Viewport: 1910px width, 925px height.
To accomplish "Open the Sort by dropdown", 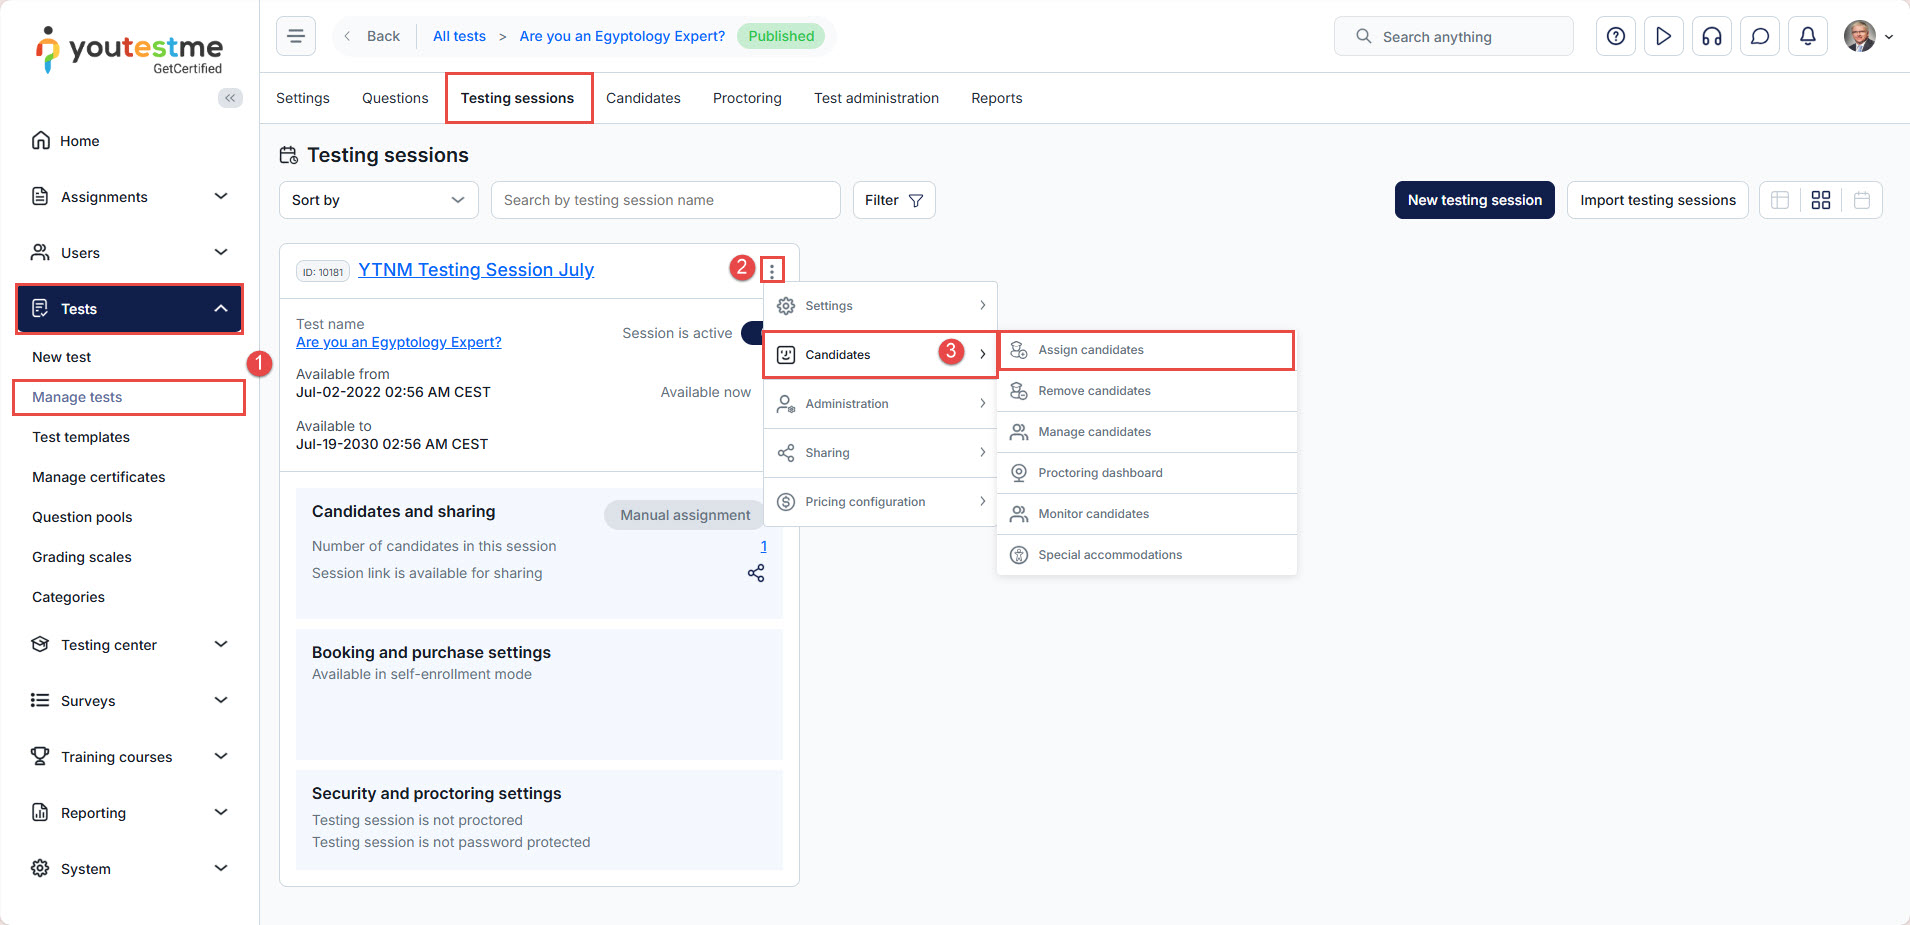I will (378, 200).
